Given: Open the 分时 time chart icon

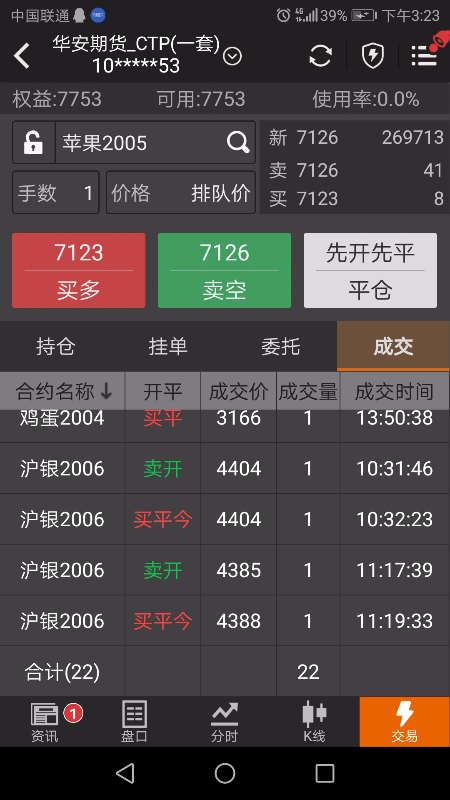Looking at the screenshot, I should point(224,721).
